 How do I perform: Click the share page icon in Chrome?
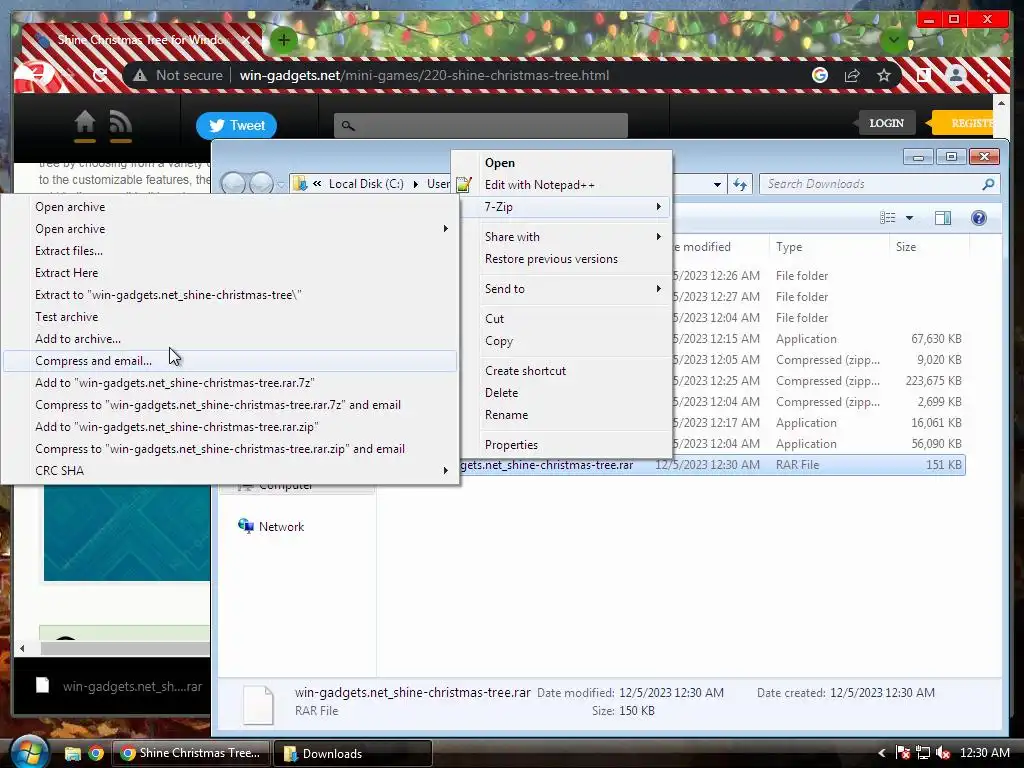tap(852, 75)
